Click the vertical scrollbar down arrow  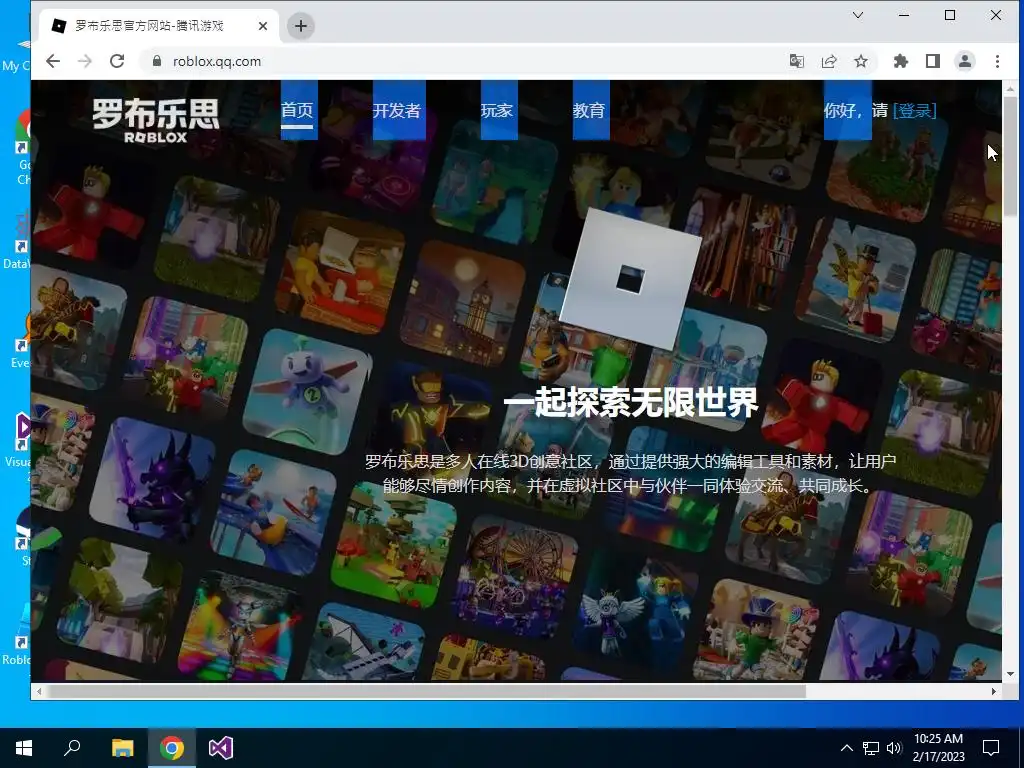coord(1010,673)
